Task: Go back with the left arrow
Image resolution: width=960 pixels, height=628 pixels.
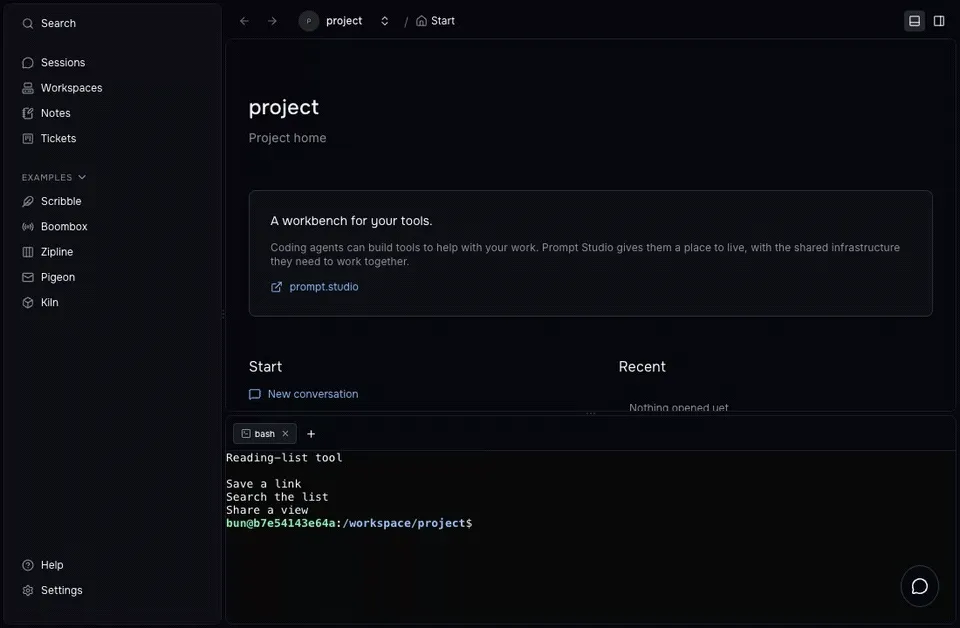Action: click(x=244, y=21)
